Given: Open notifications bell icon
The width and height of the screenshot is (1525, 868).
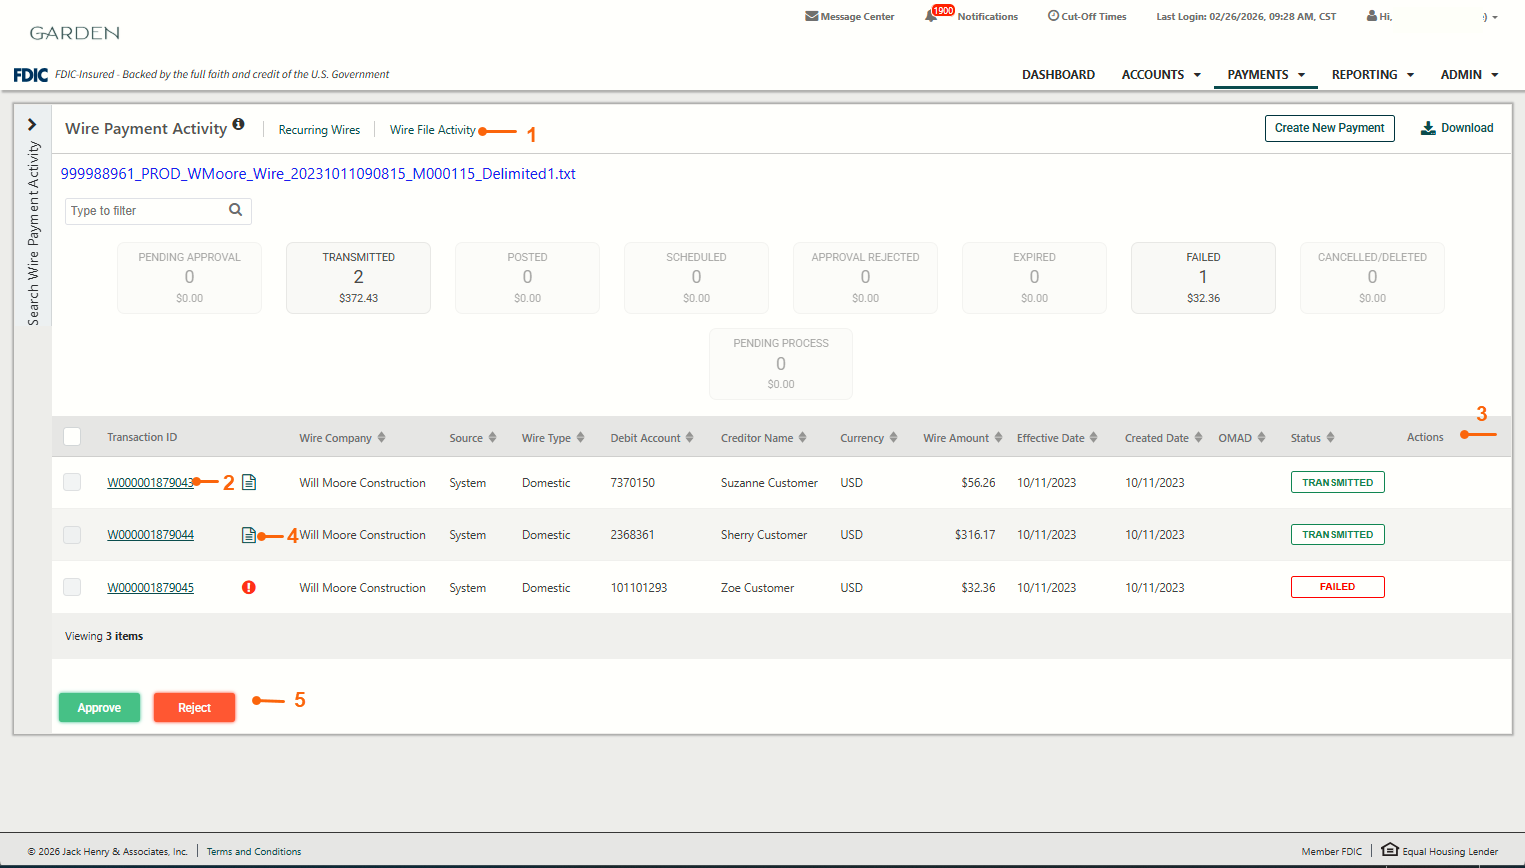Looking at the screenshot, I should pyautogui.click(x=932, y=16).
